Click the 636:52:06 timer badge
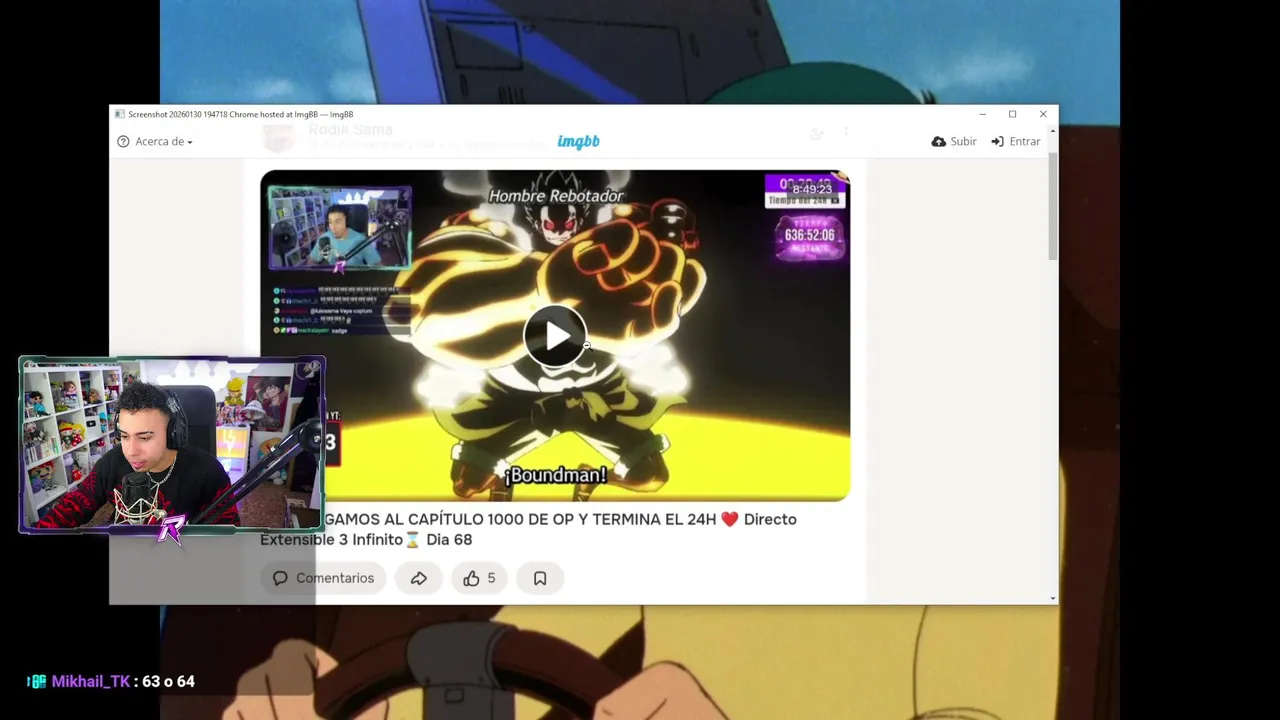The height and width of the screenshot is (720, 1280). pyautogui.click(x=809, y=236)
